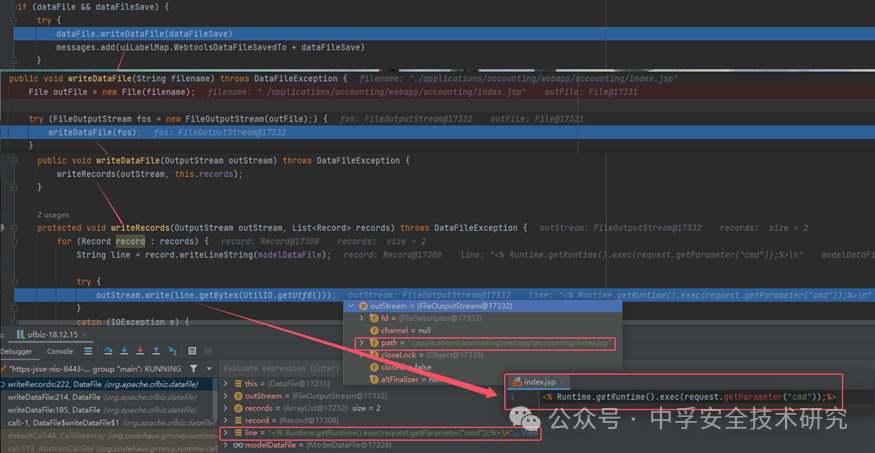This screenshot has width=875, height=453.
Task: Expand the line string variable
Action: [x=225, y=432]
